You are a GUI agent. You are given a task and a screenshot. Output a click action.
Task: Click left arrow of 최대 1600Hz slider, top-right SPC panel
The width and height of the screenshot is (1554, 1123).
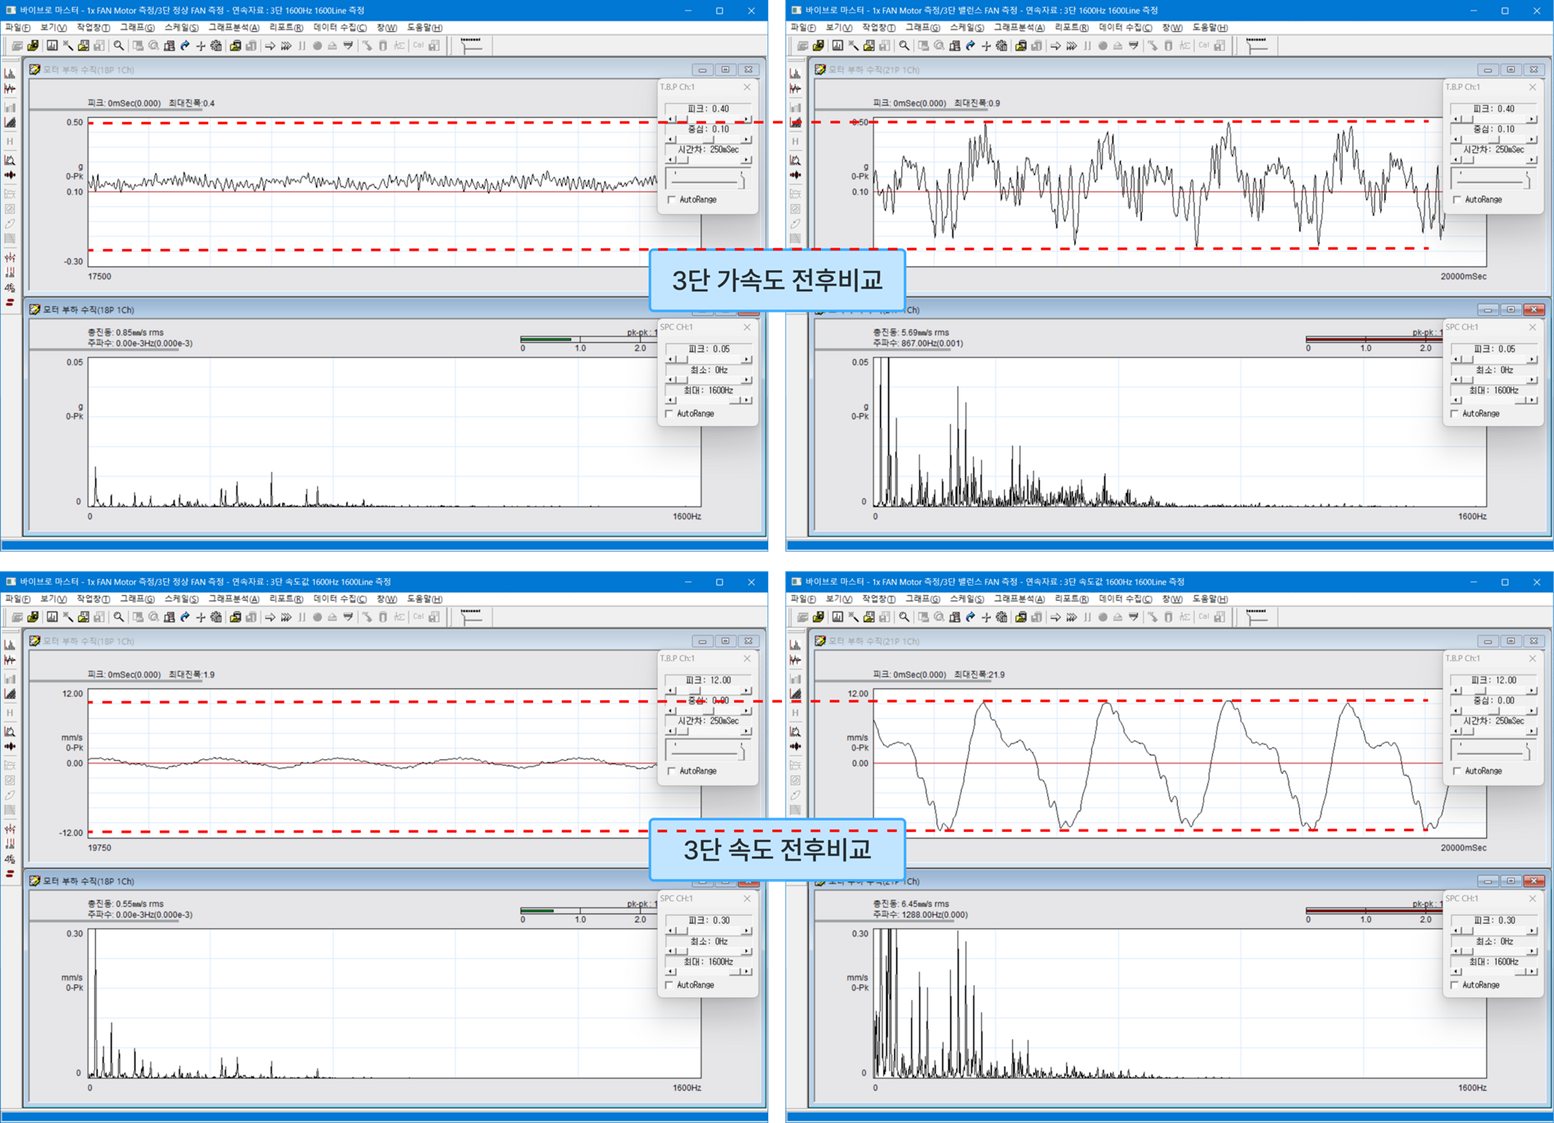point(1456,401)
